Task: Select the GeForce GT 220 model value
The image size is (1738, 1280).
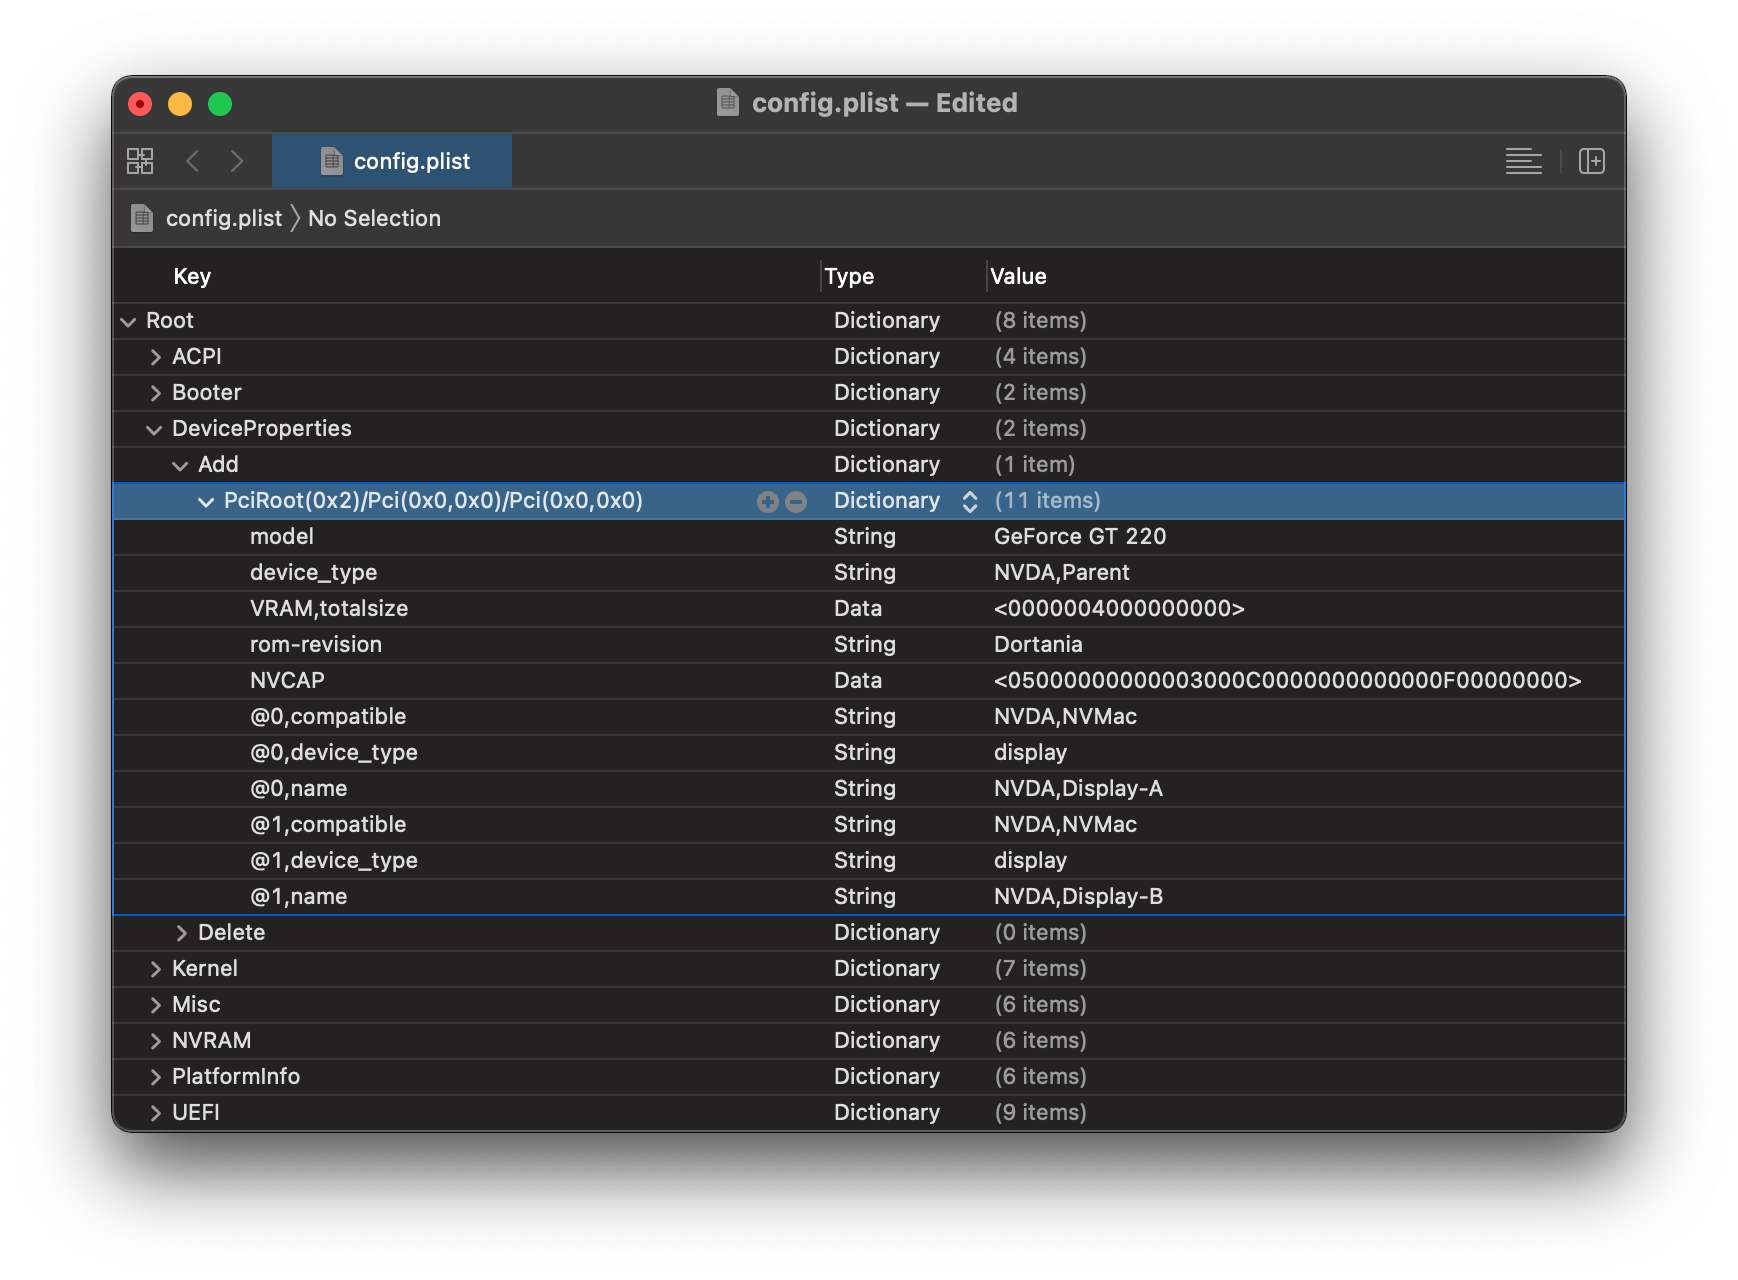Action: tap(1080, 537)
